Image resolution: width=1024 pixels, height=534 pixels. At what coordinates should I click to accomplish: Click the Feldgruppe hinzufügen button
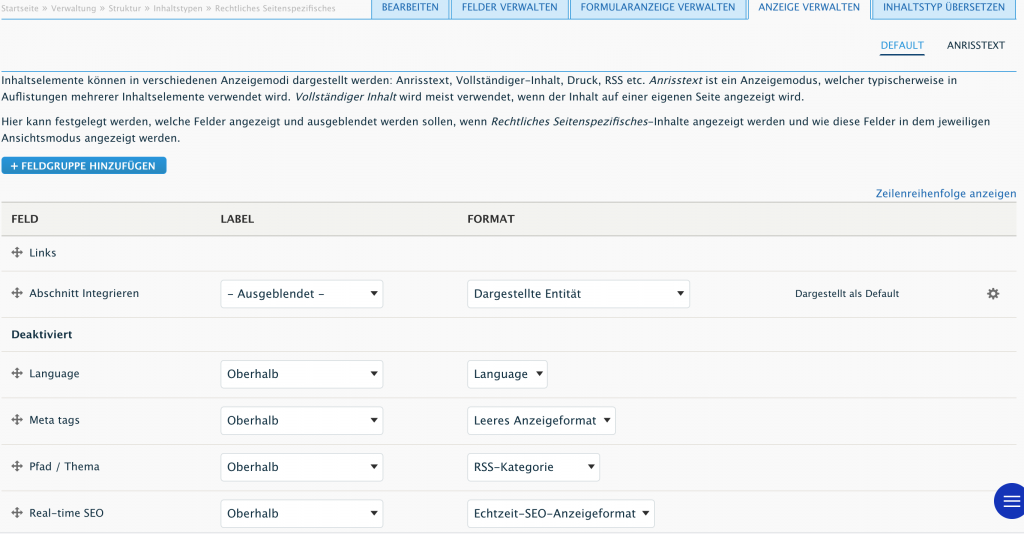click(84, 166)
